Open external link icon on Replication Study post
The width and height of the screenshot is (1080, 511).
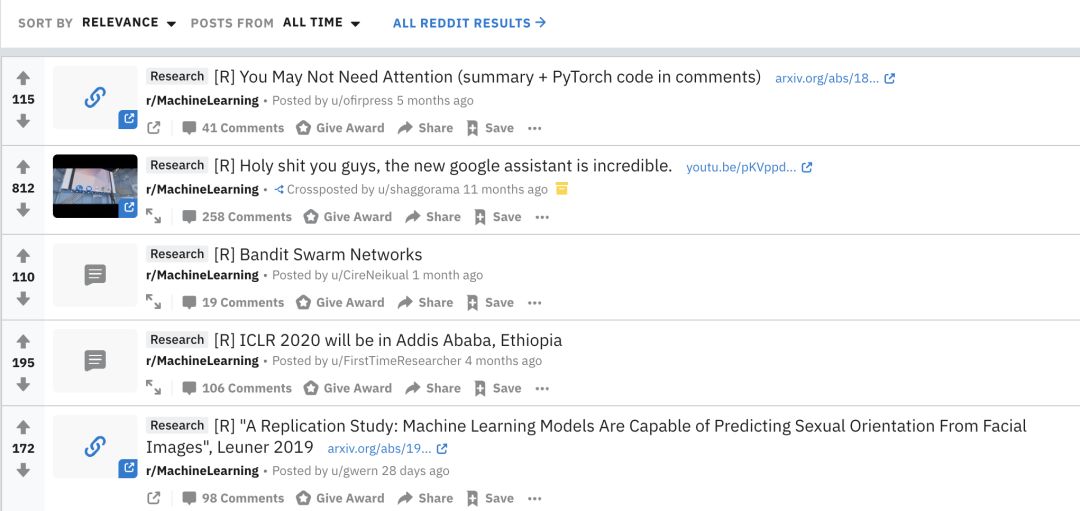[x=154, y=498]
